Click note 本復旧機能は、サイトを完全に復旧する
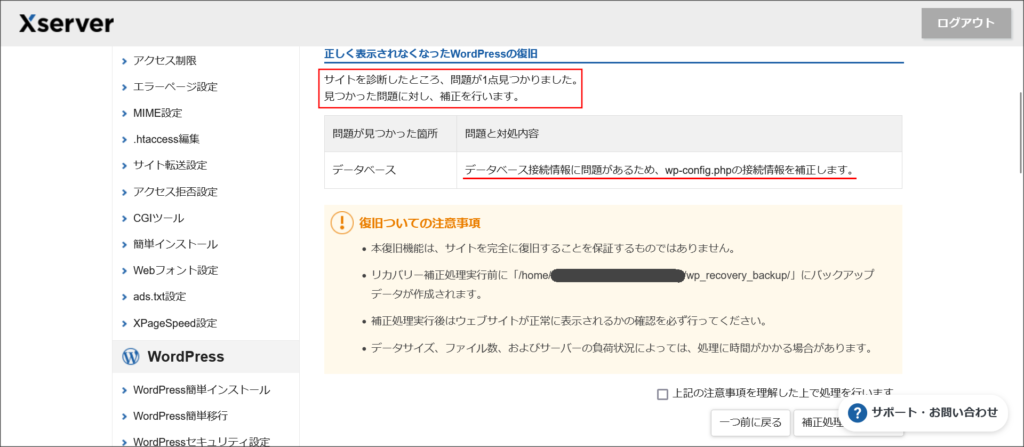The image size is (1024, 447). pyautogui.click(x=554, y=249)
